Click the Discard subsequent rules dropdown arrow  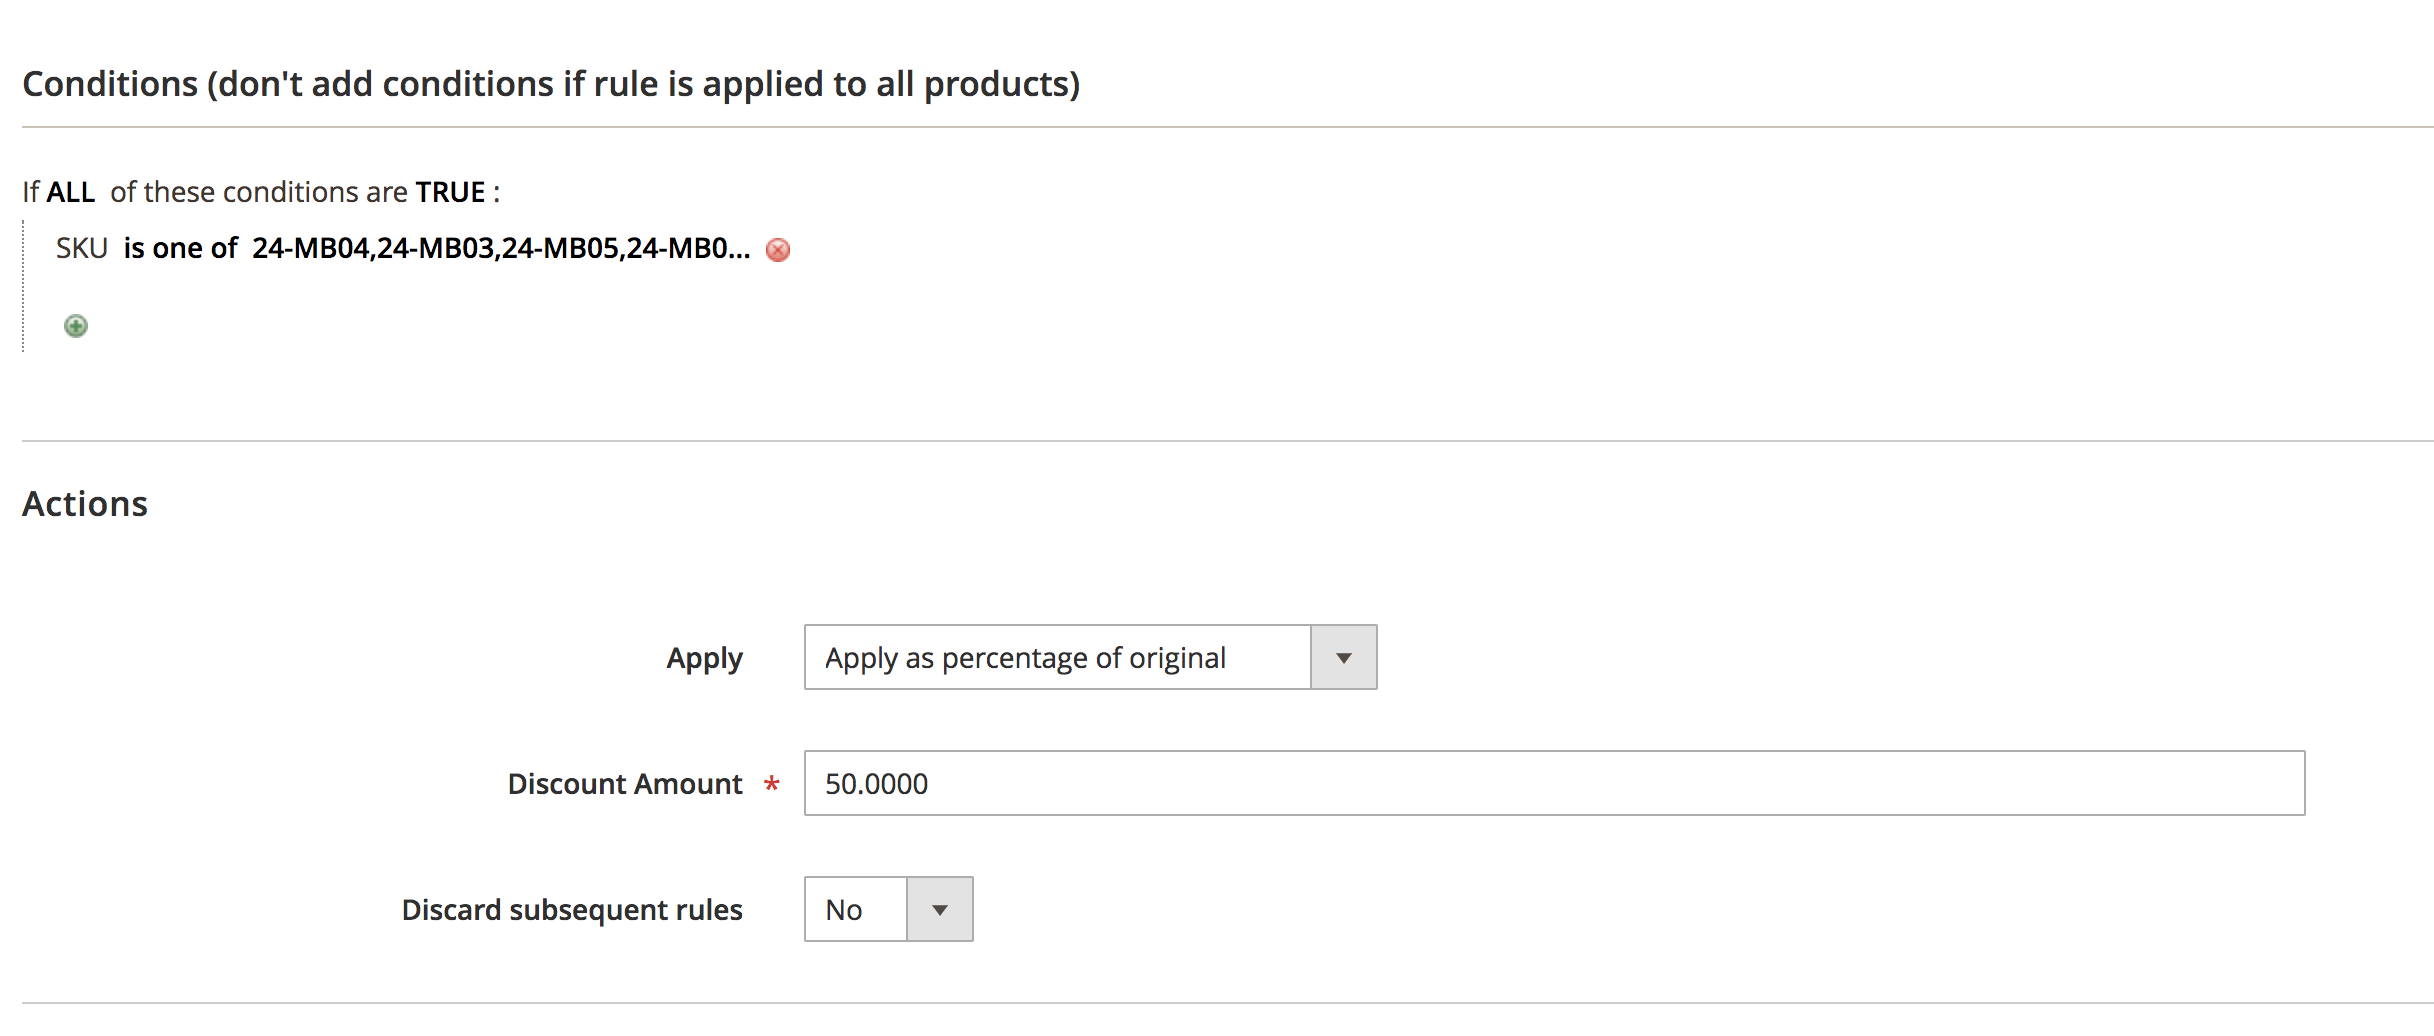click(938, 909)
